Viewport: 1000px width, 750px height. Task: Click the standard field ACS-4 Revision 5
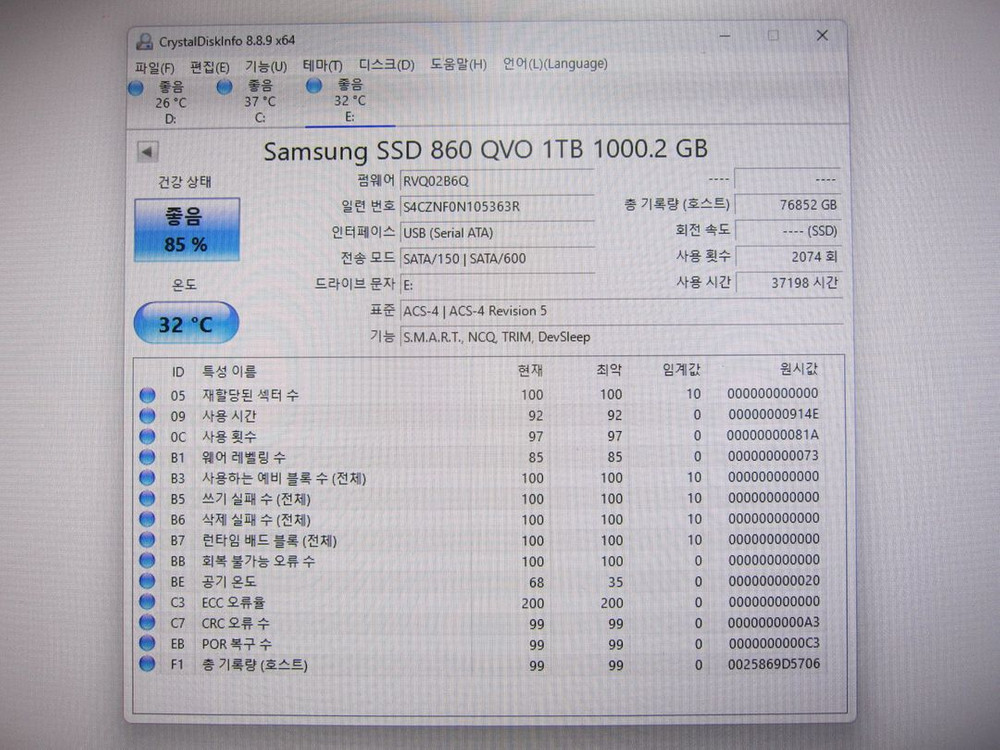click(x=621, y=311)
